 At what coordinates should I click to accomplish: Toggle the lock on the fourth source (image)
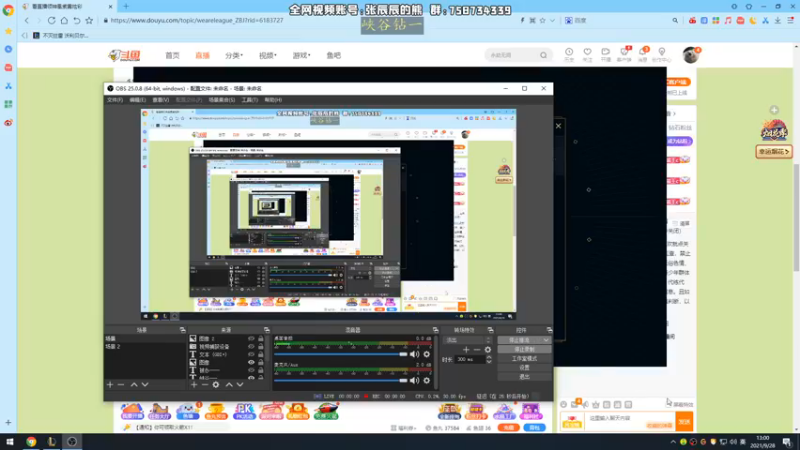point(261,362)
